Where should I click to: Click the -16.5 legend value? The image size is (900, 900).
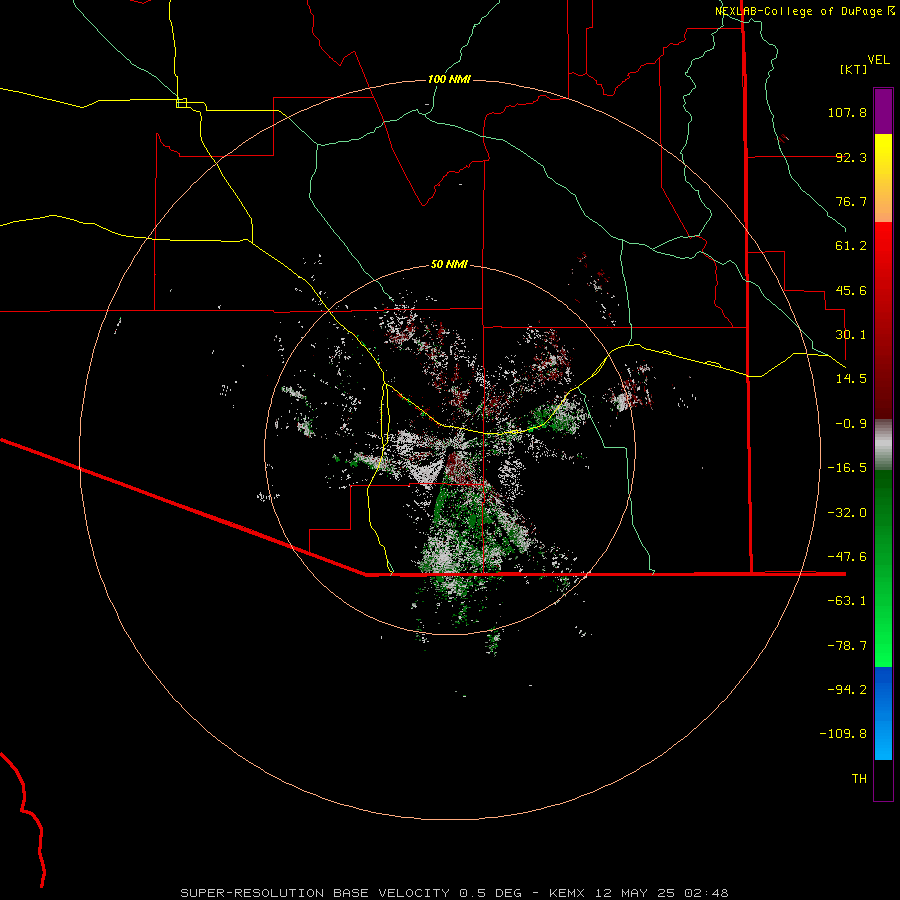847,468
